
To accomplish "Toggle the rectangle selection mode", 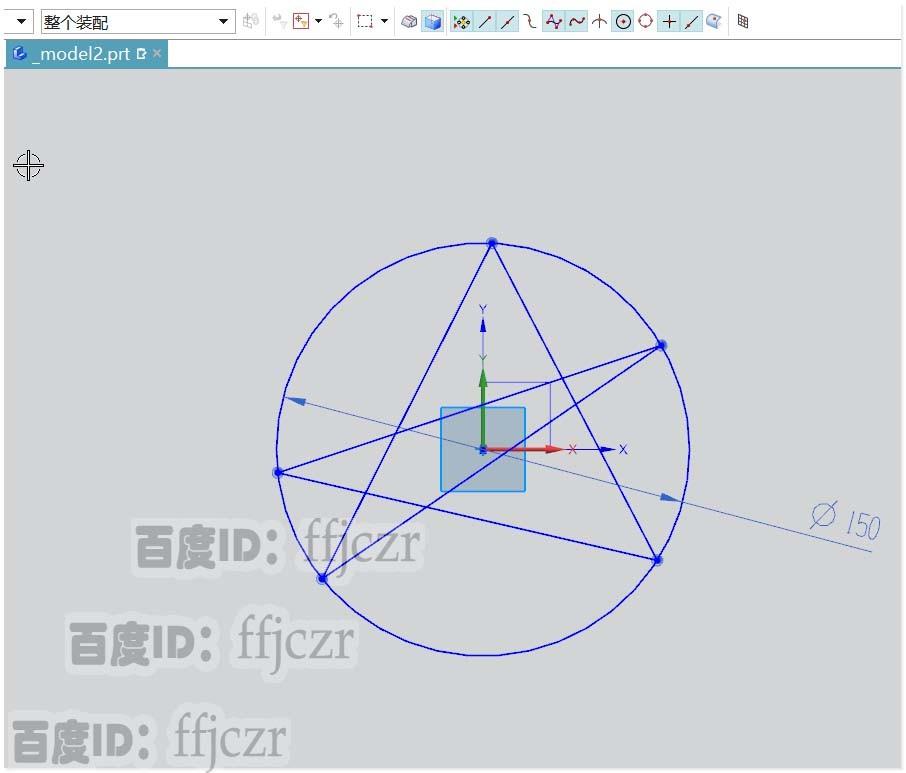I will pos(367,21).
